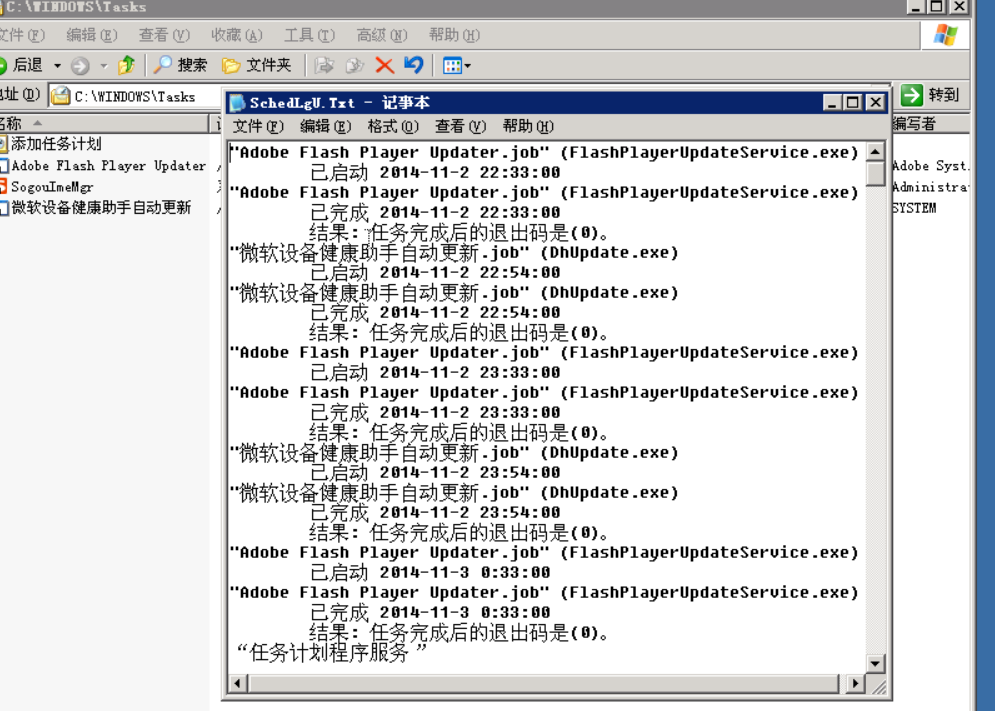
Task: Click the folder icon in address bar
Action: click(61, 96)
